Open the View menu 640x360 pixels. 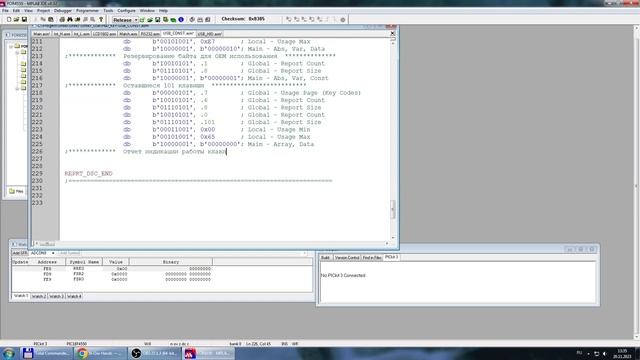point(28,11)
